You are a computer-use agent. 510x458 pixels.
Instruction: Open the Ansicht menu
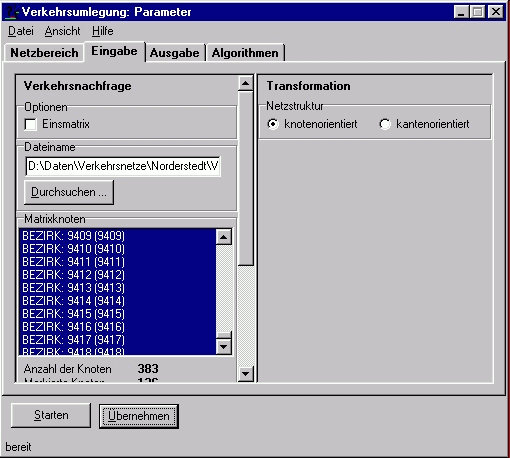[62, 31]
